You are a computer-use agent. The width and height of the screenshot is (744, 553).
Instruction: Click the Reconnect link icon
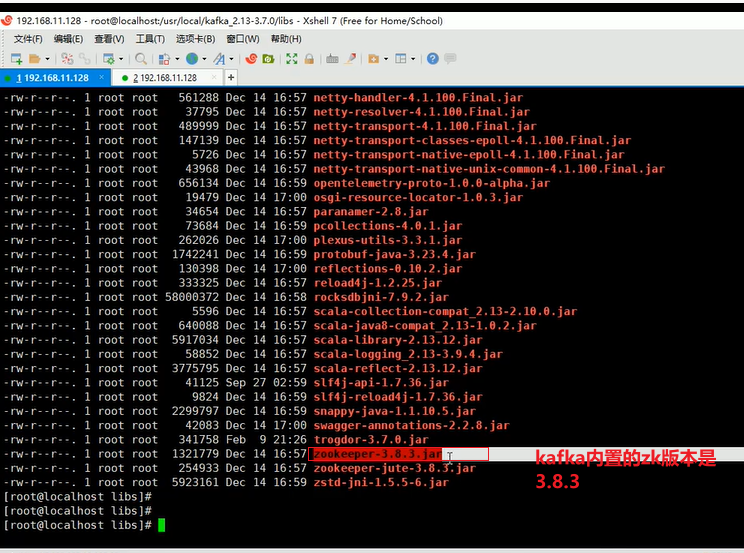point(85,59)
